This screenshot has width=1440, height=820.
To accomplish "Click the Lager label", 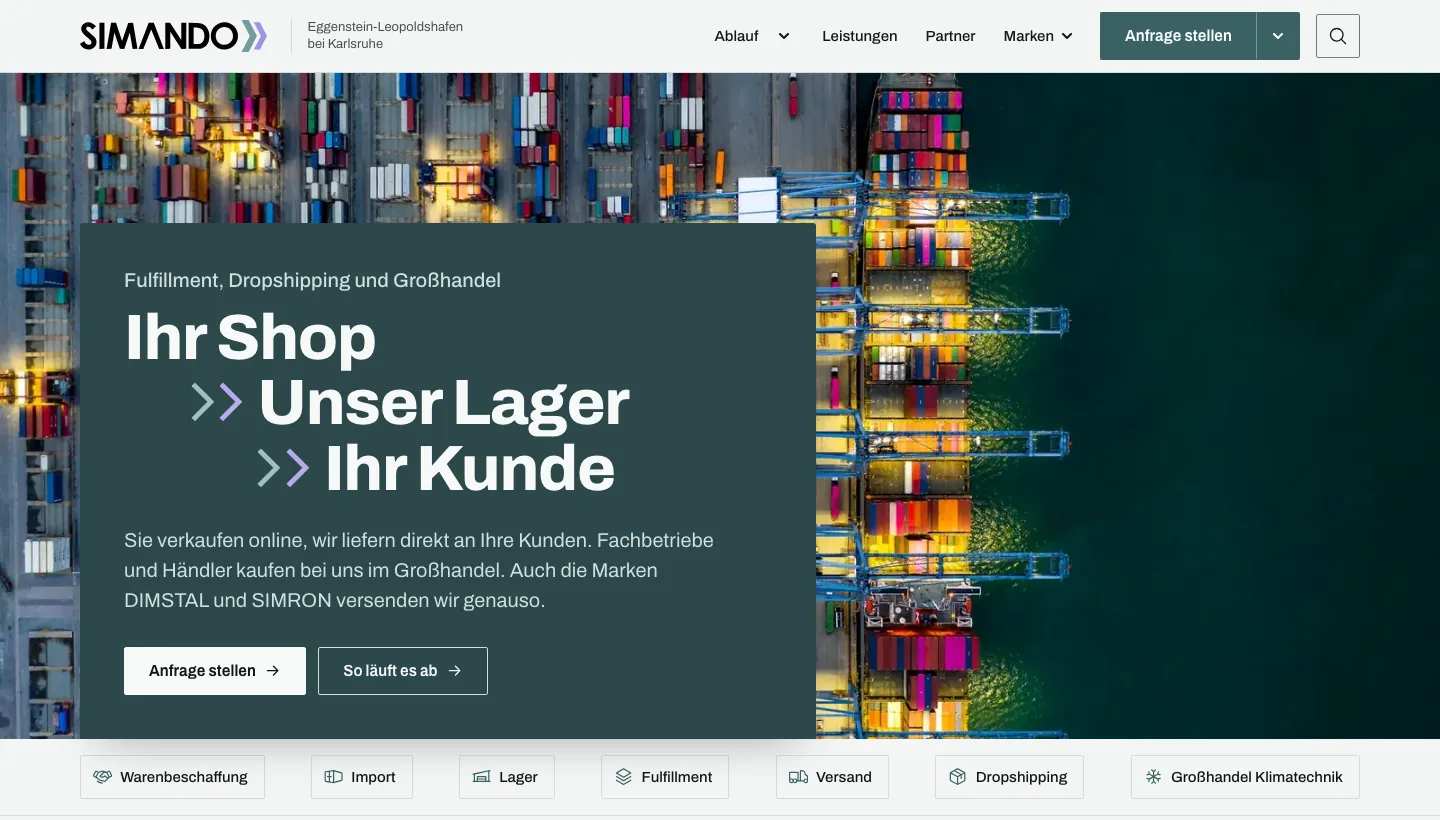I will 518,777.
